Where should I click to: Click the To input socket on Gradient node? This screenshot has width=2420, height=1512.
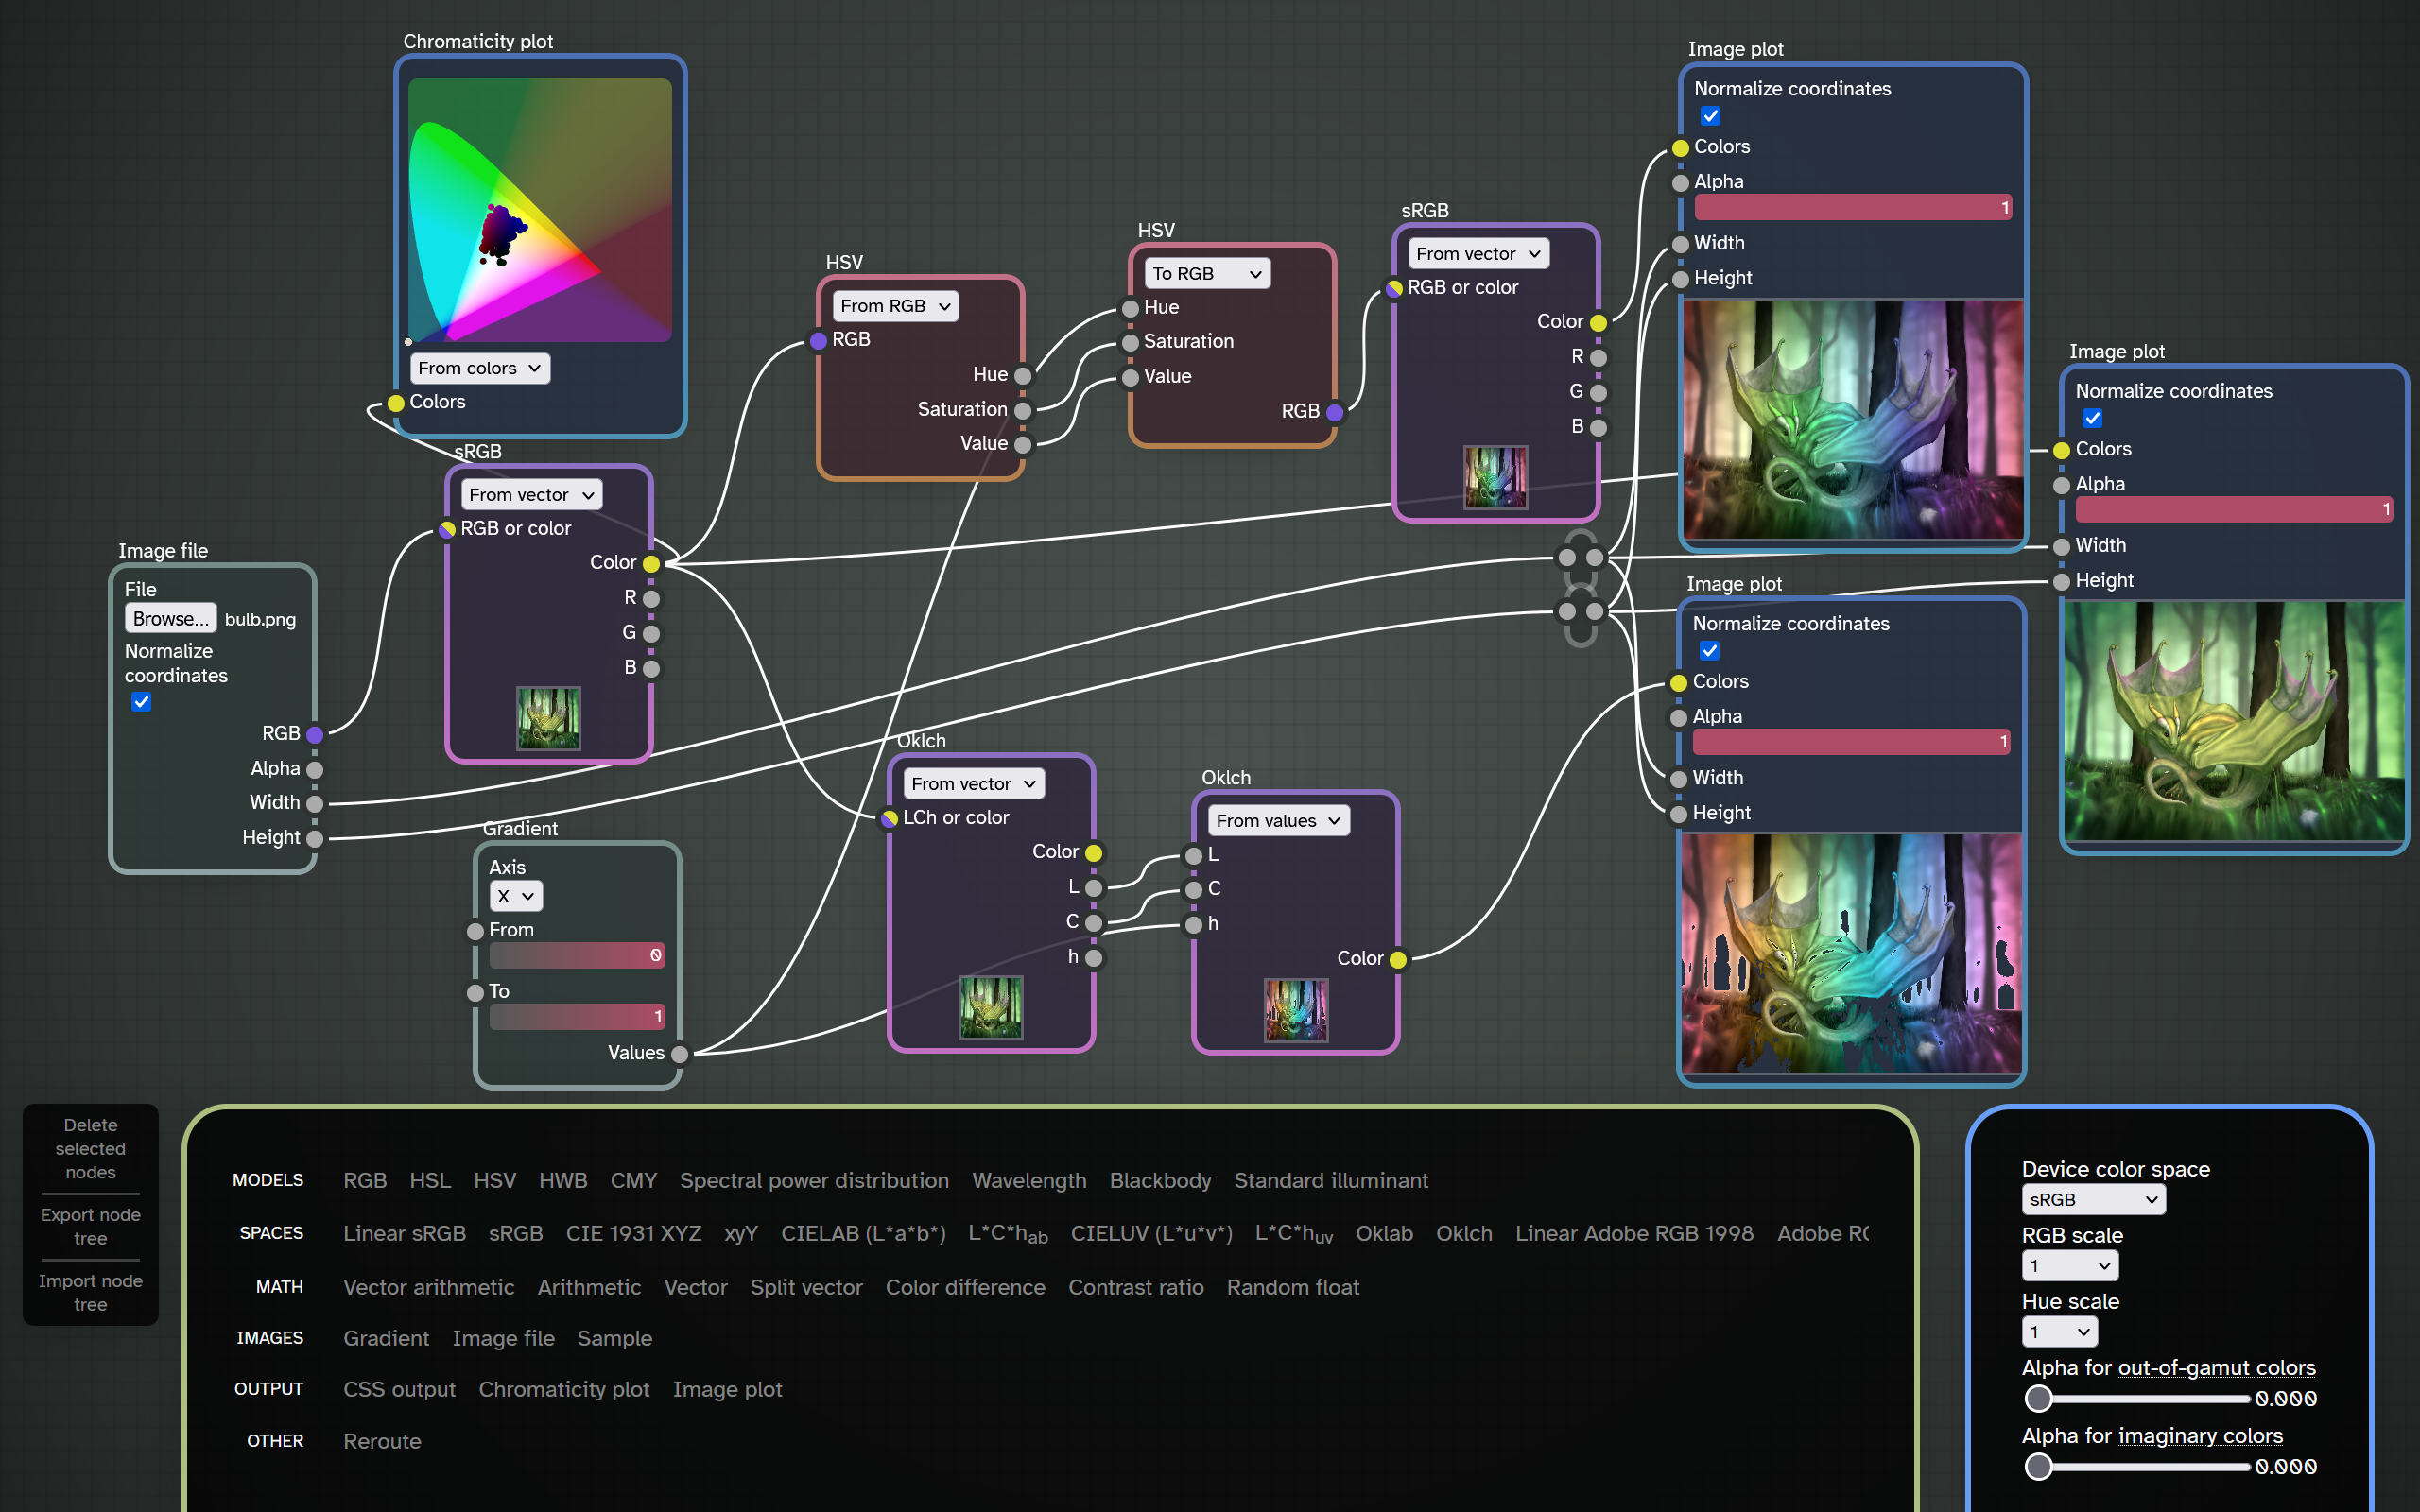476,993
